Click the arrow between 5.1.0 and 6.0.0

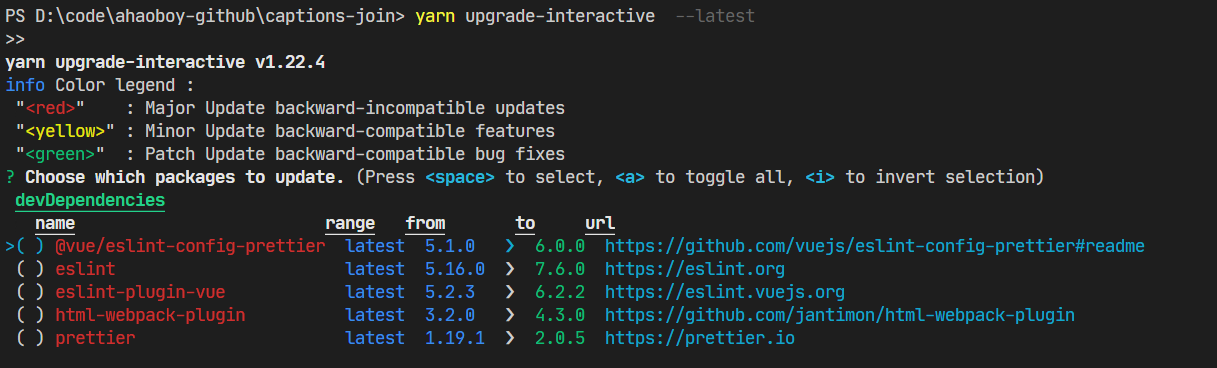point(510,246)
